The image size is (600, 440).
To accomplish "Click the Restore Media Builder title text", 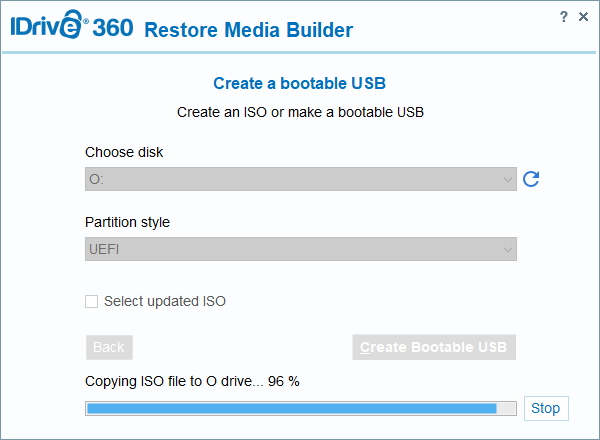I will pyautogui.click(x=248, y=30).
